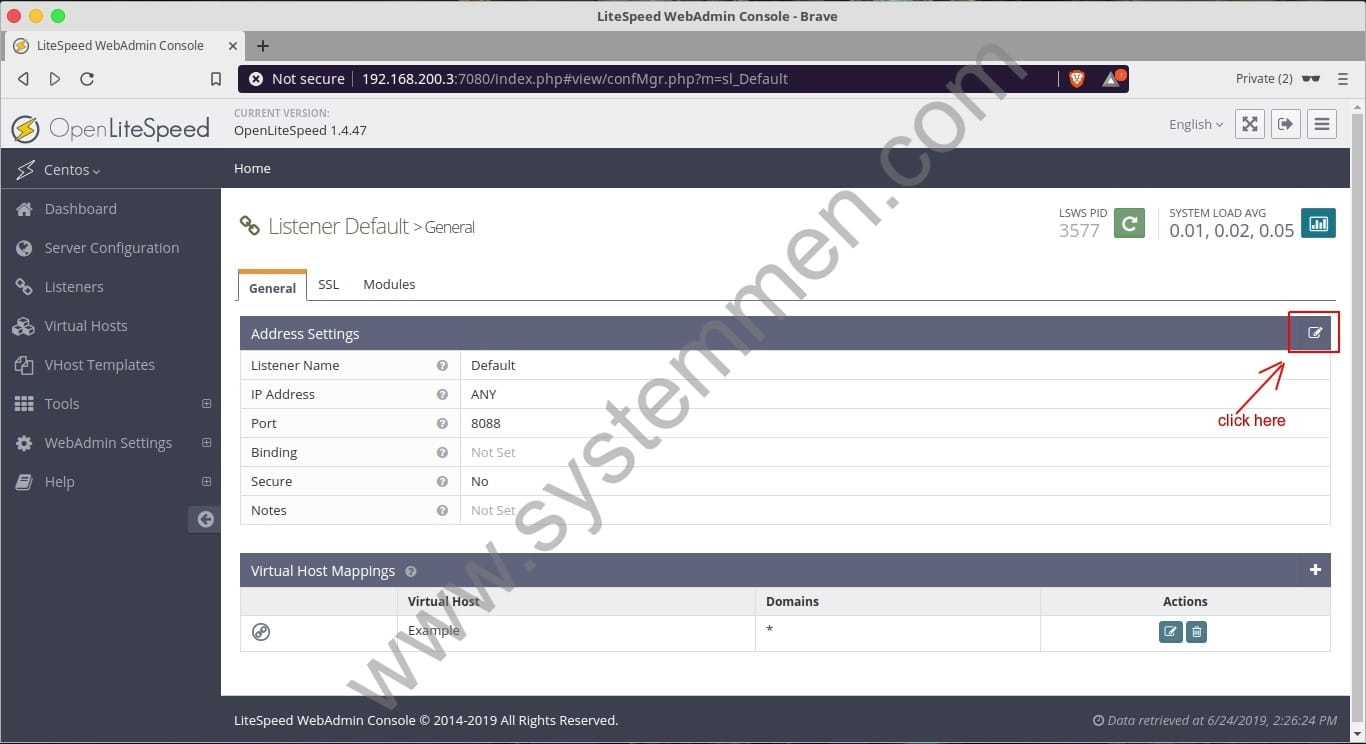Image resolution: width=1366 pixels, height=744 pixels.
Task: Click the system load average values
Action: point(1232,231)
